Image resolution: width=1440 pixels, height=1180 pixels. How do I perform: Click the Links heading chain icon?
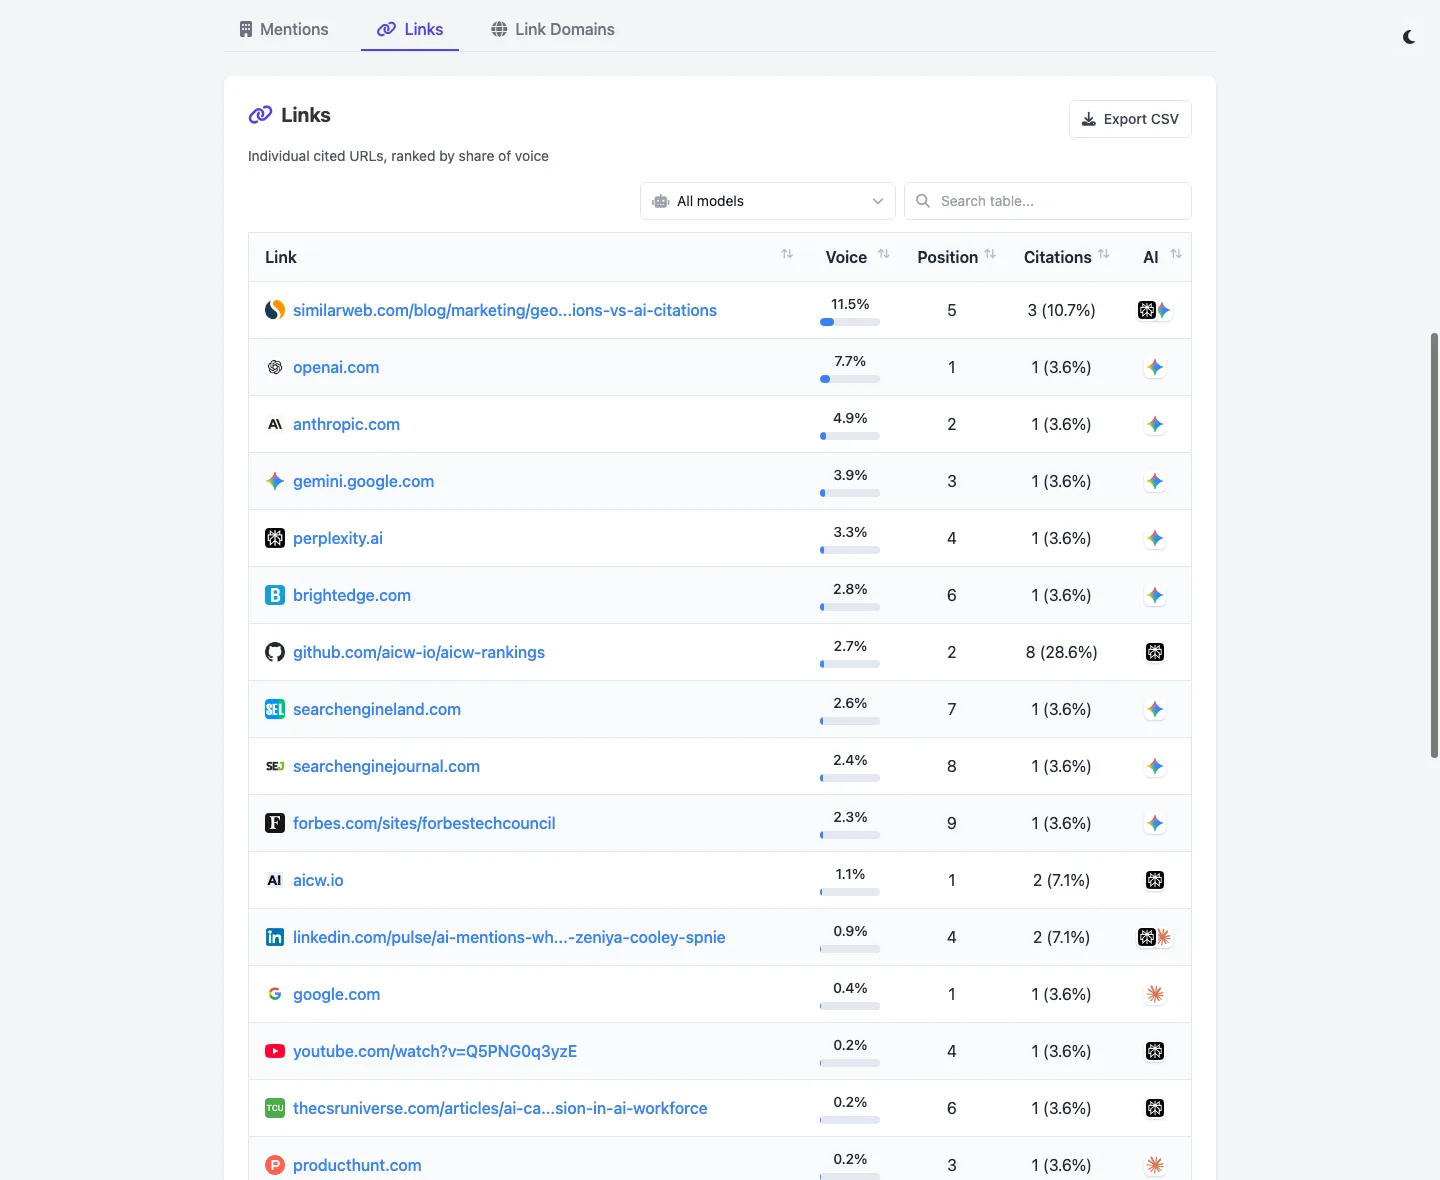coord(260,115)
